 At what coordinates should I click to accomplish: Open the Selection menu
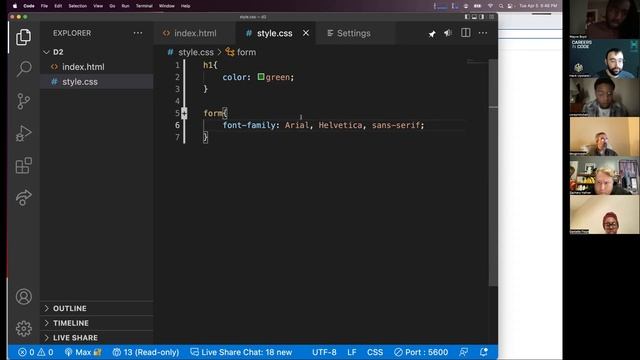[78, 6]
